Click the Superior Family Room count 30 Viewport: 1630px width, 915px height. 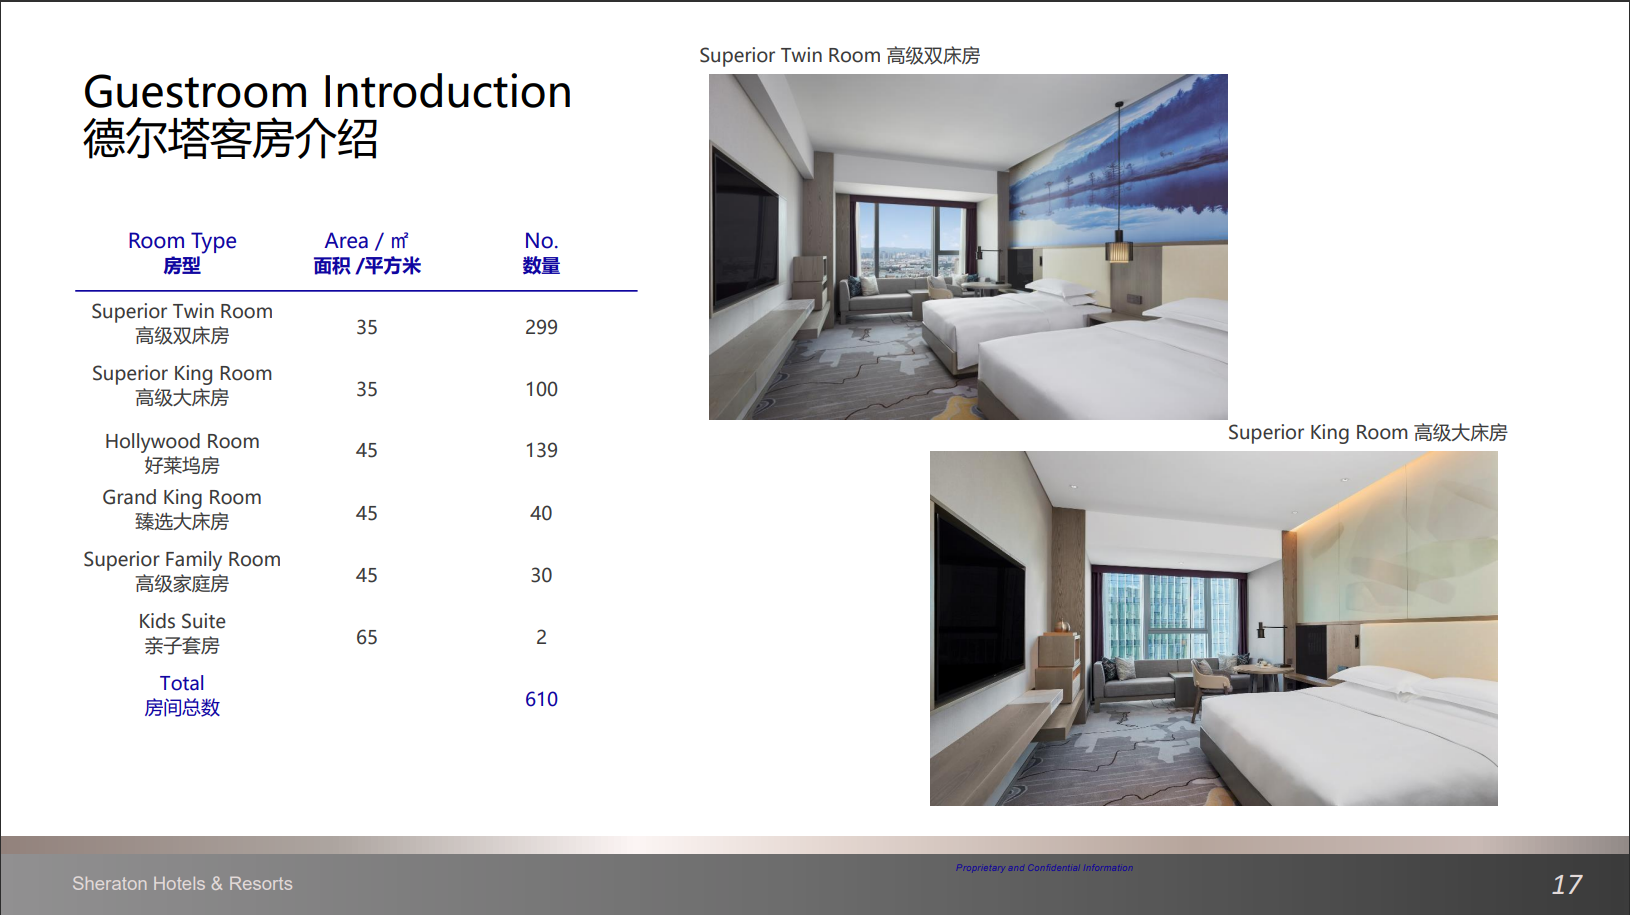tap(541, 575)
